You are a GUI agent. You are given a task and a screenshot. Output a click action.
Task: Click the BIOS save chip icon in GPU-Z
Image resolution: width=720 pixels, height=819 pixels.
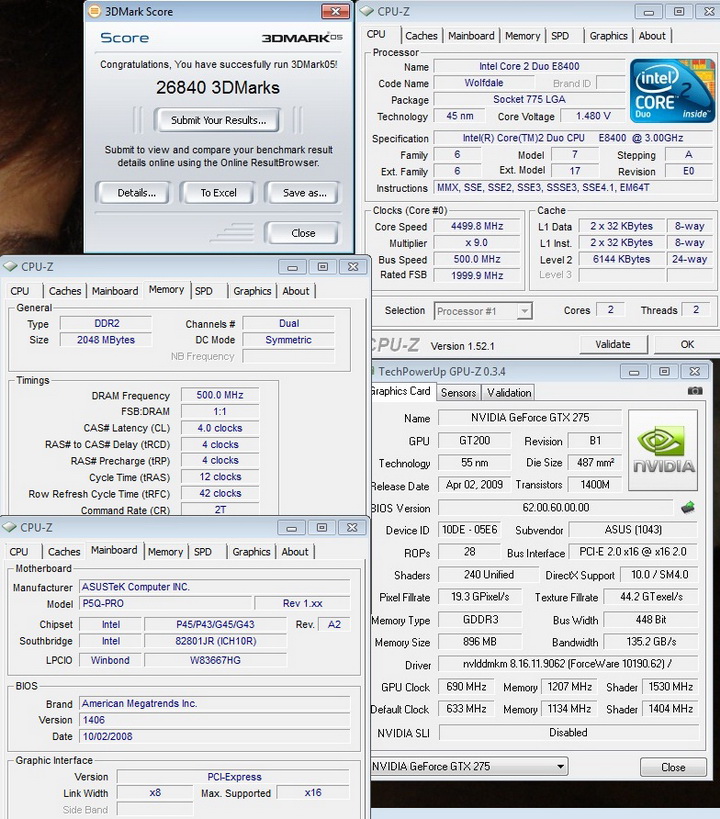click(688, 507)
